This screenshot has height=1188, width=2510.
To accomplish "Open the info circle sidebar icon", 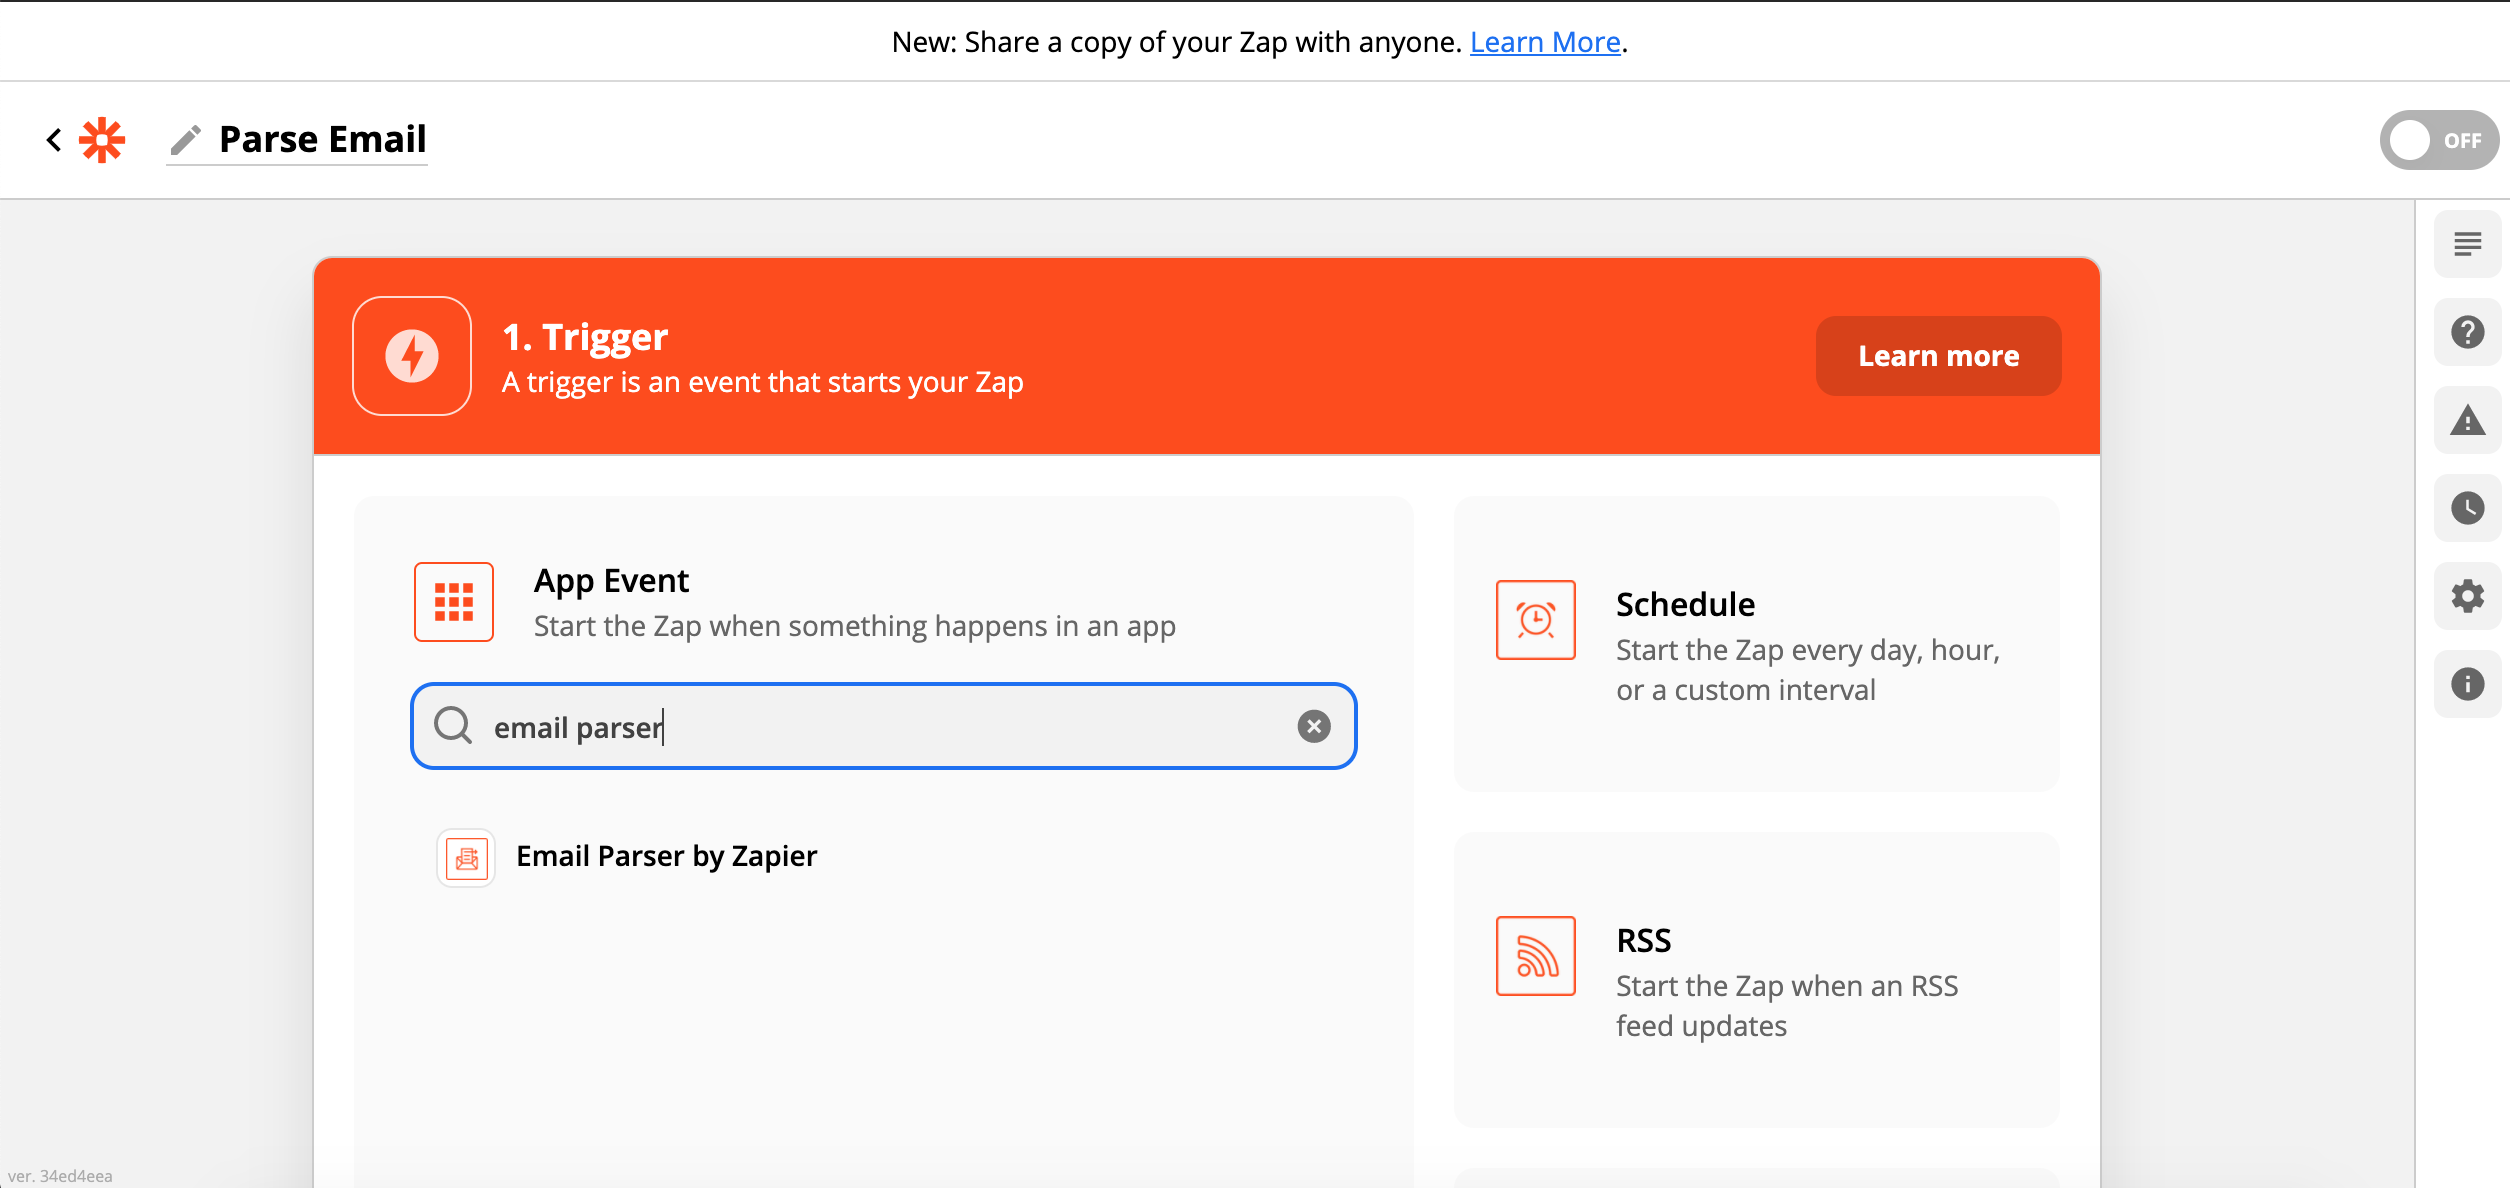I will [2467, 684].
